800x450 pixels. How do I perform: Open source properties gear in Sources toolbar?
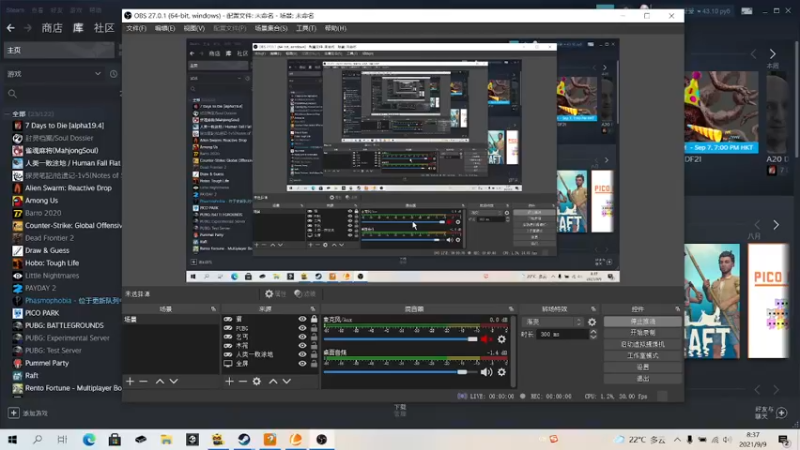[257, 381]
